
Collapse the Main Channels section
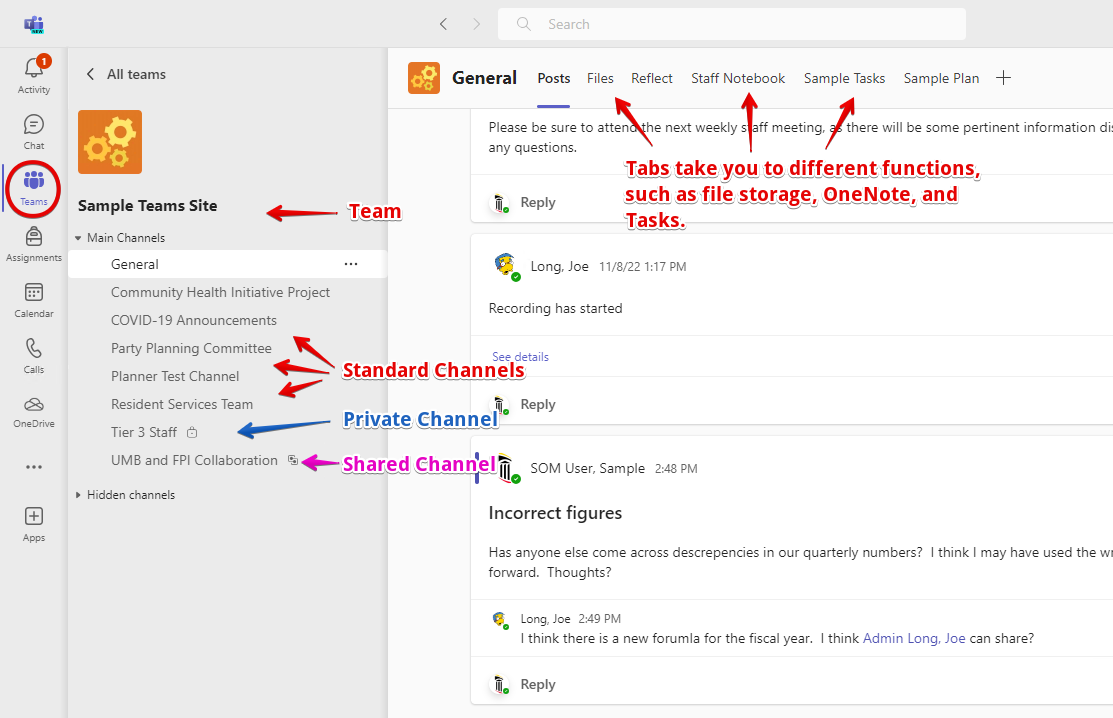[x=79, y=238]
